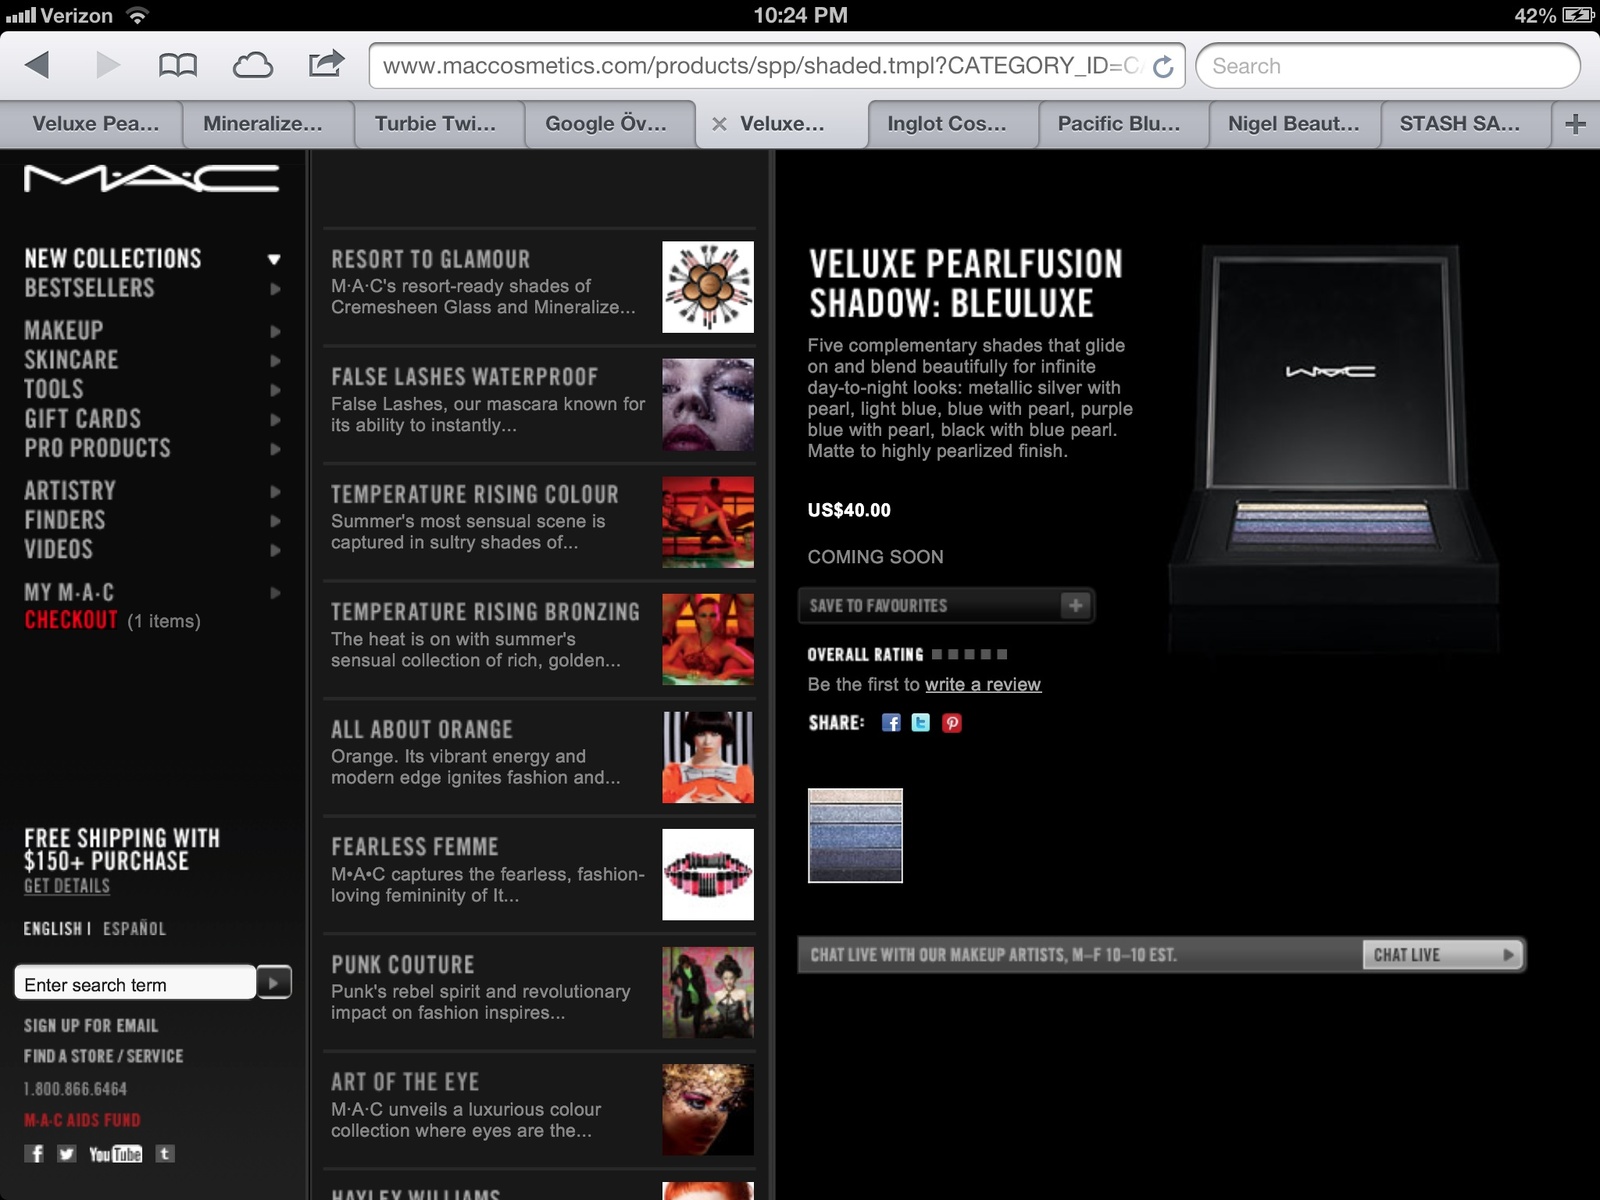
Task: Collapse New Collections menu arrow
Action: (274, 259)
